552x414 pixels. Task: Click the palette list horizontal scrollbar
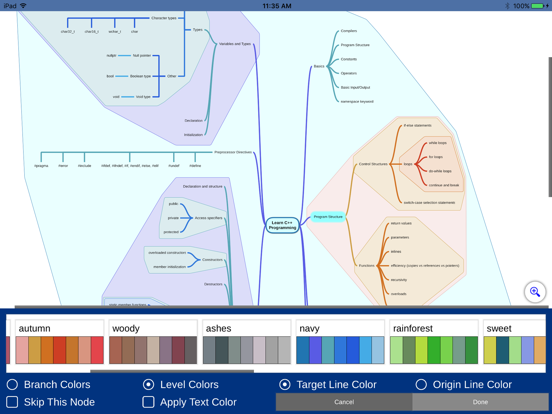172,371
